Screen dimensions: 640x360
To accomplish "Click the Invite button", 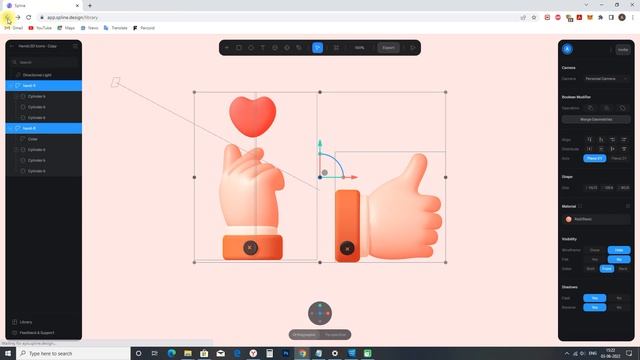I will pos(623,49).
